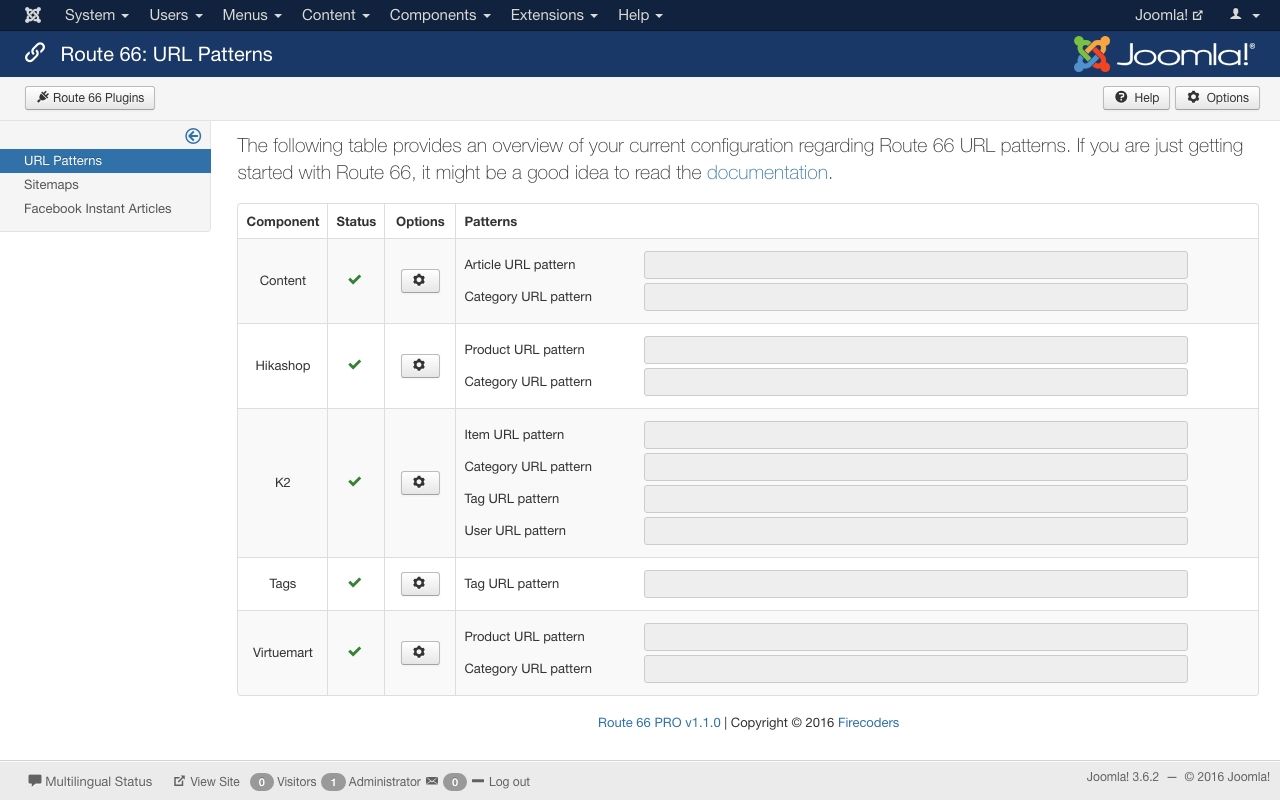The height and width of the screenshot is (800, 1280).
Task: Open the Menus dropdown
Action: coord(252,15)
